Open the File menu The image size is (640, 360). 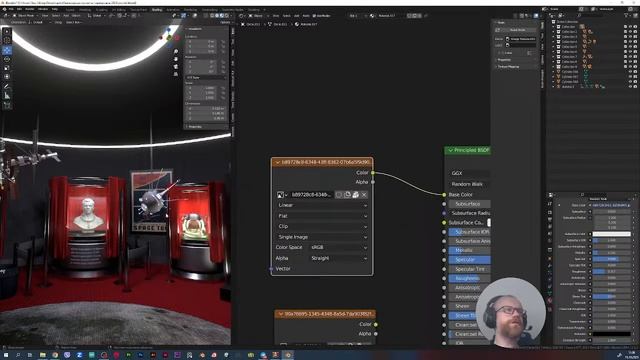coord(11,9)
